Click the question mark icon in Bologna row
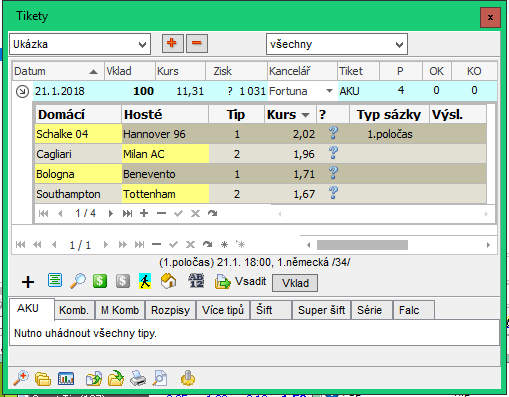509x397 pixels. pos(333,173)
